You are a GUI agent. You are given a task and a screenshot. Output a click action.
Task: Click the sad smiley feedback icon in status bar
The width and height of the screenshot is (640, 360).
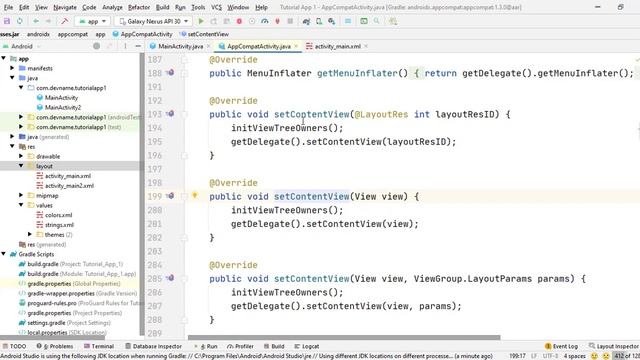click(x=606, y=356)
